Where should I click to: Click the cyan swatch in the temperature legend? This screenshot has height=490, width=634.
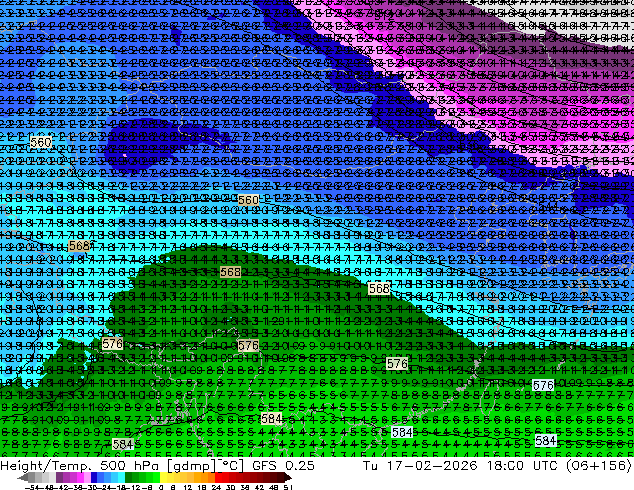pos(121,477)
